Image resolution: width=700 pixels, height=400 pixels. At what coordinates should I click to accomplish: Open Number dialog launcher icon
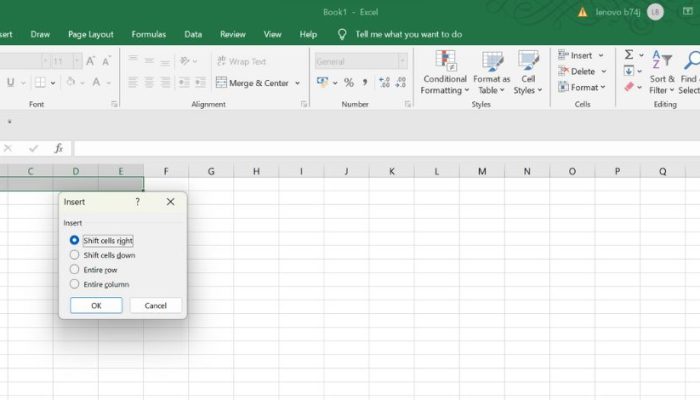408,104
